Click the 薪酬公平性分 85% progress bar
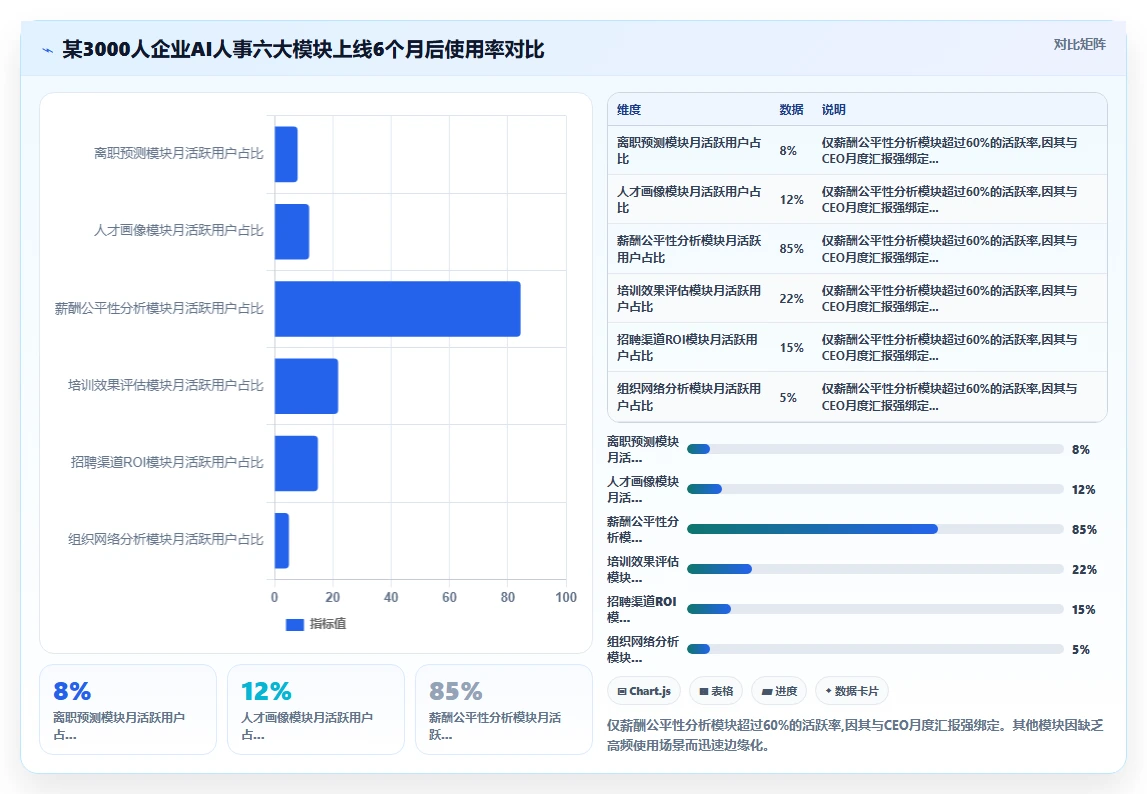This screenshot has height=794, width=1147. 875,529
